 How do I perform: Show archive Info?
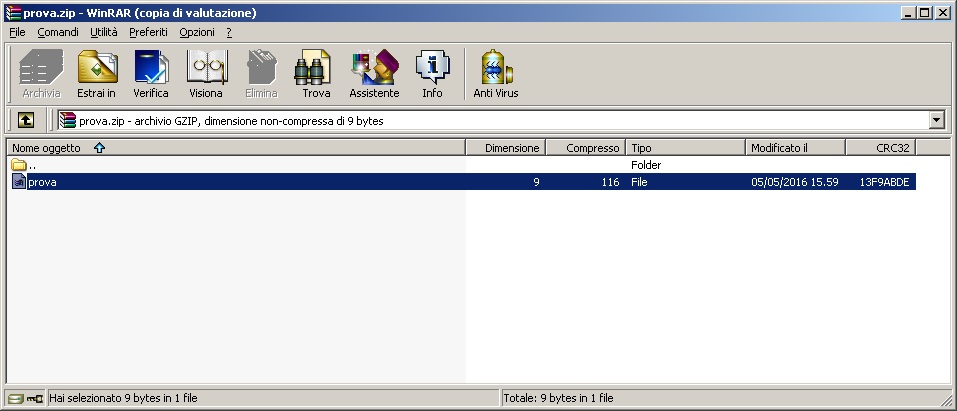432,74
